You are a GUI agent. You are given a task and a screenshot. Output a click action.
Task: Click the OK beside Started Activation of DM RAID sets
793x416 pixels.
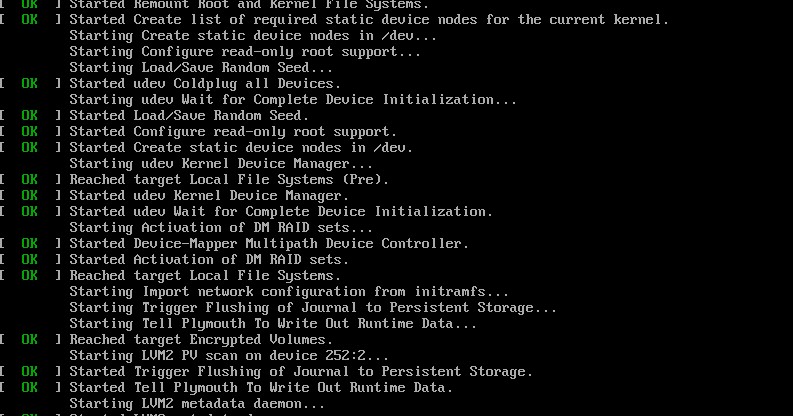coord(29,260)
